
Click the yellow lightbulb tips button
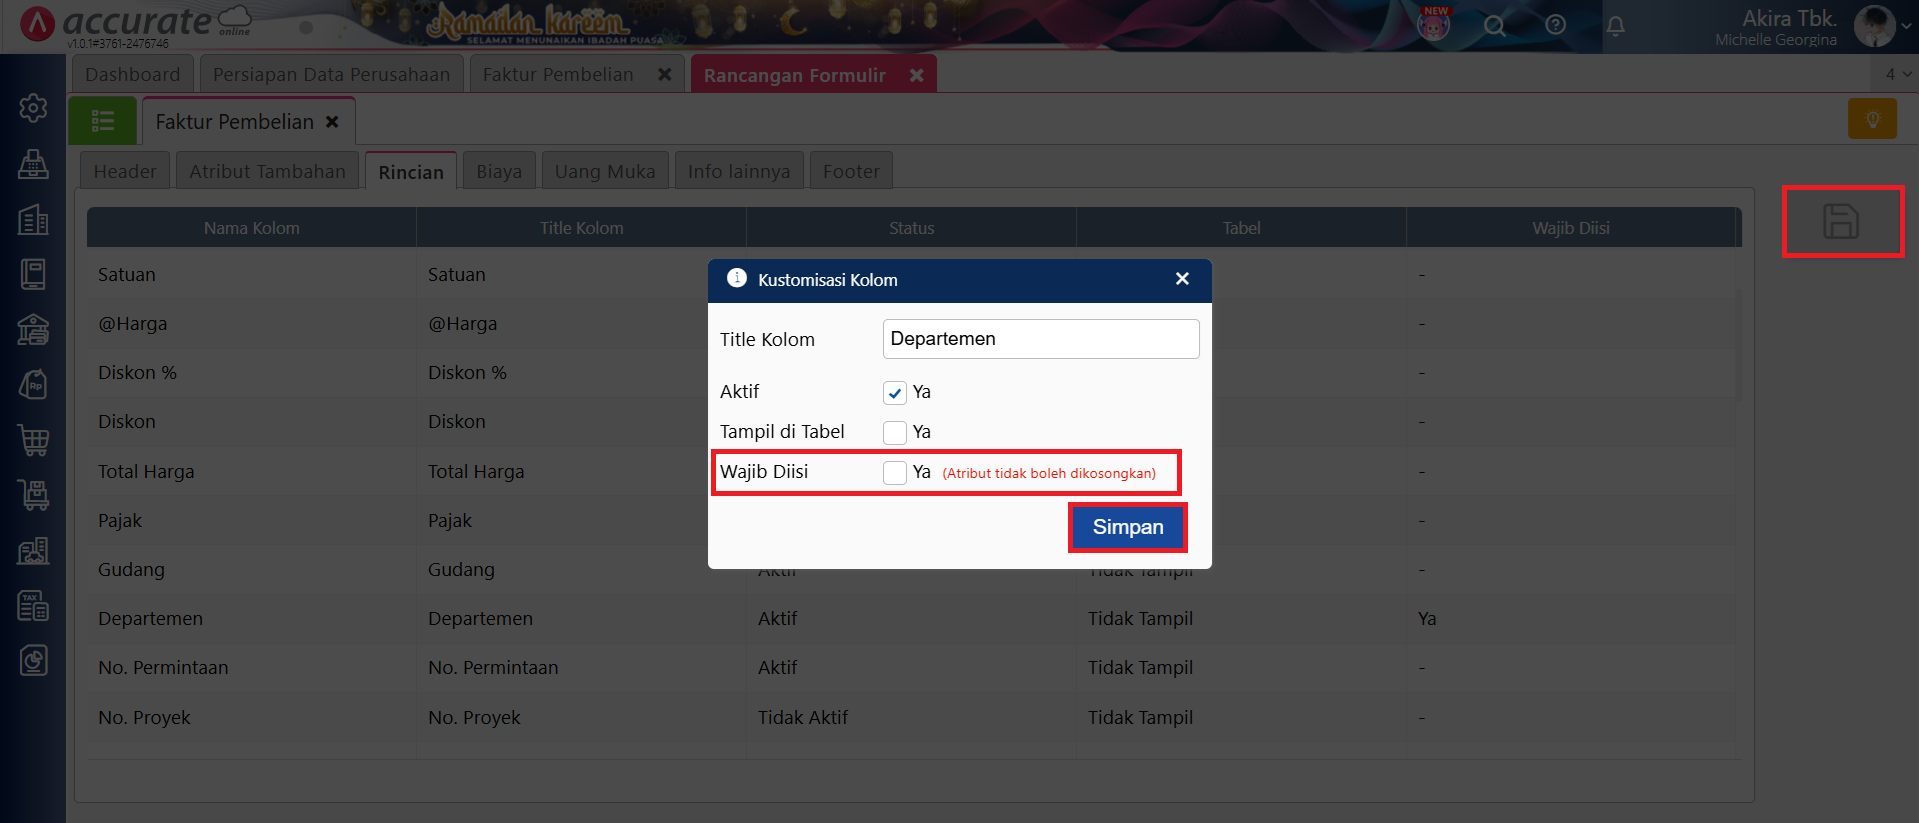point(1872,119)
